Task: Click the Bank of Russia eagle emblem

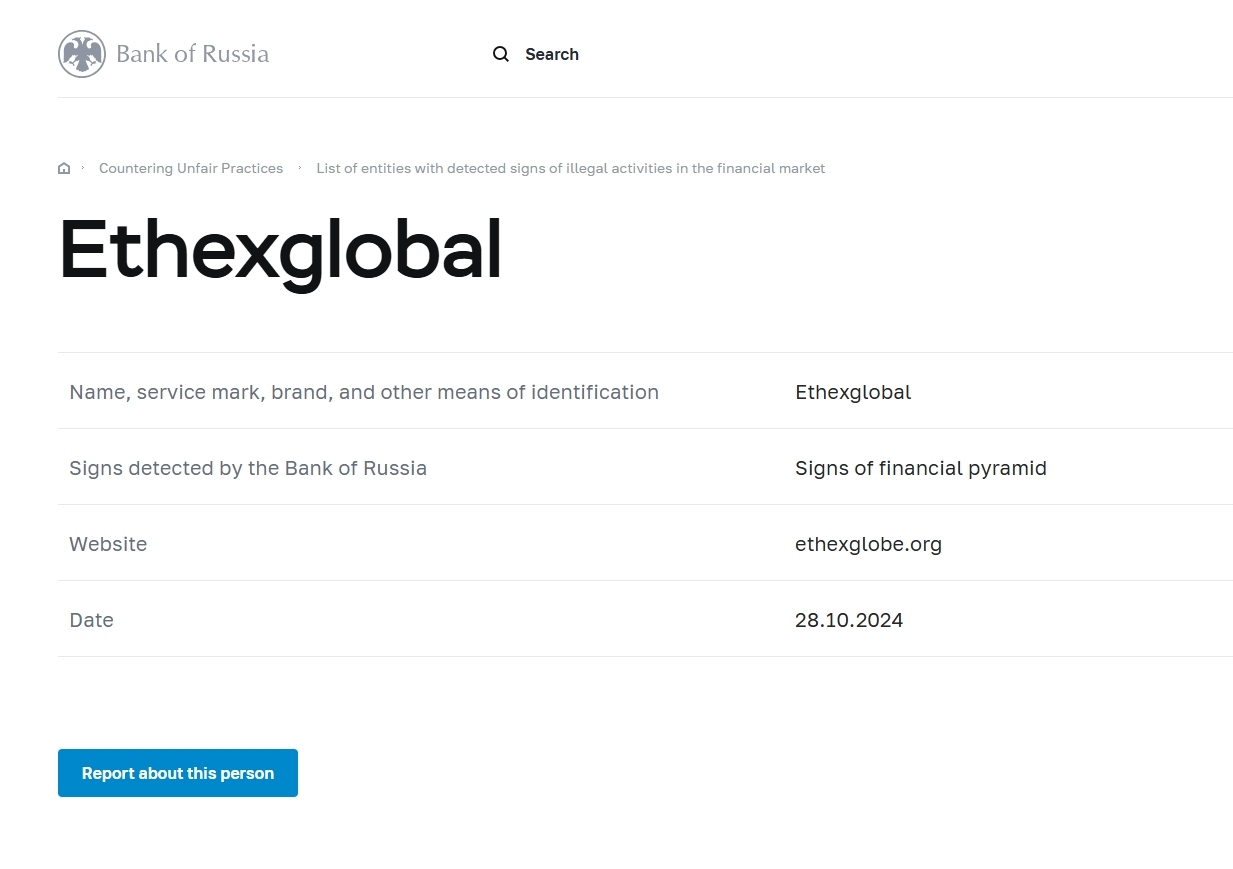Action: click(x=82, y=54)
